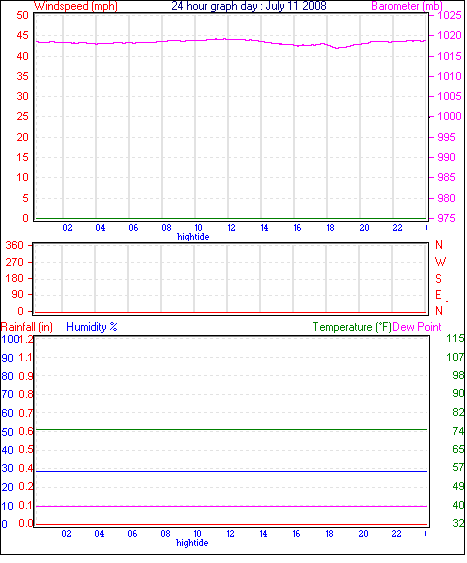Click the Windspeed (mph) axis label
Image resolution: width=467 pixels, height=563 pixels.
click(x=76, y=6)
